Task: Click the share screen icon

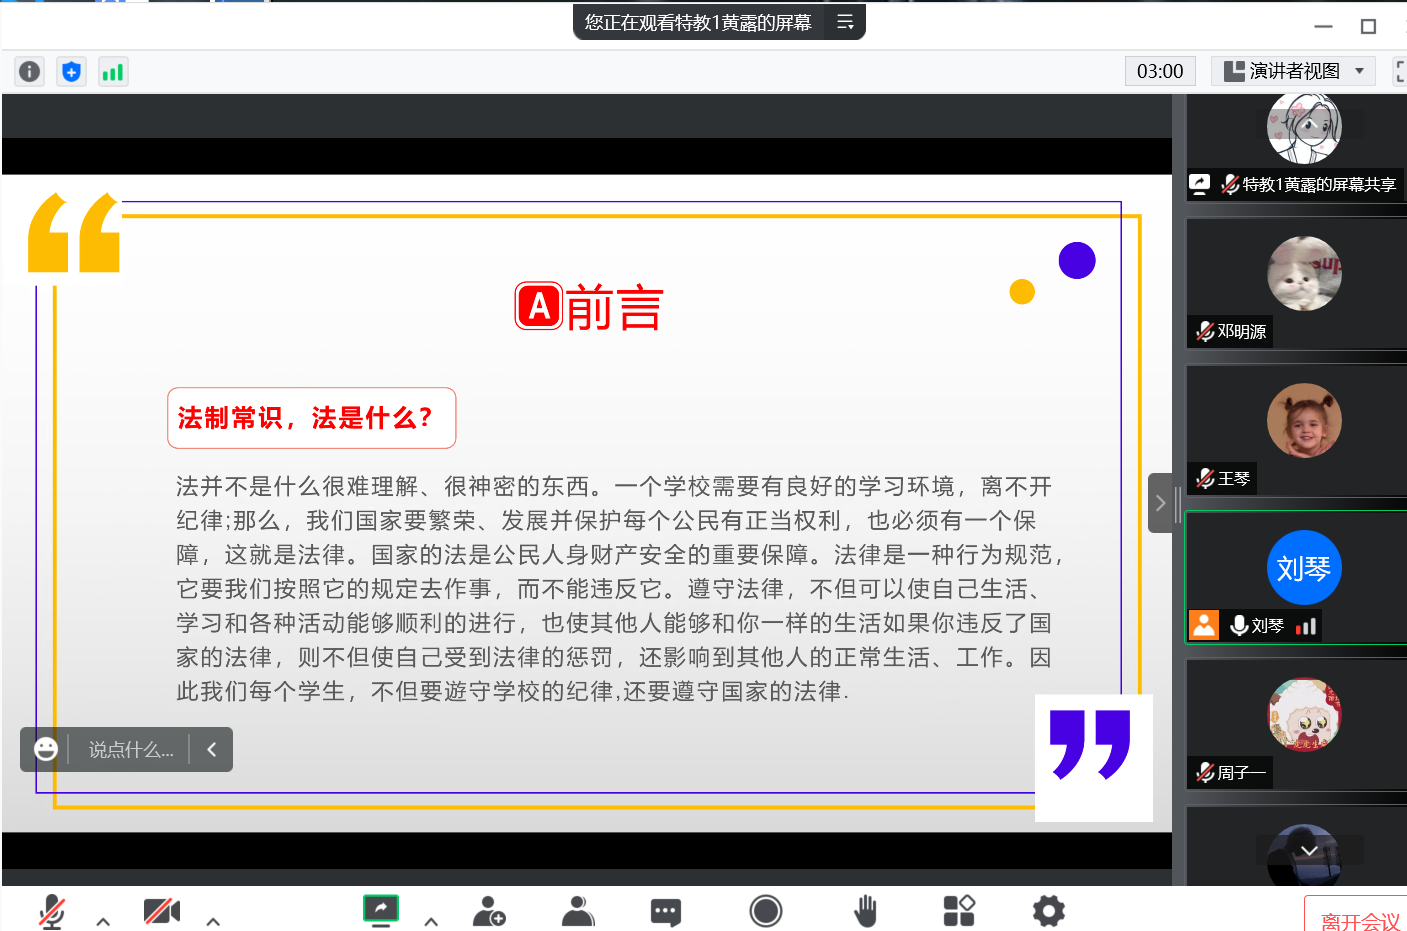Action: point(381,909)
